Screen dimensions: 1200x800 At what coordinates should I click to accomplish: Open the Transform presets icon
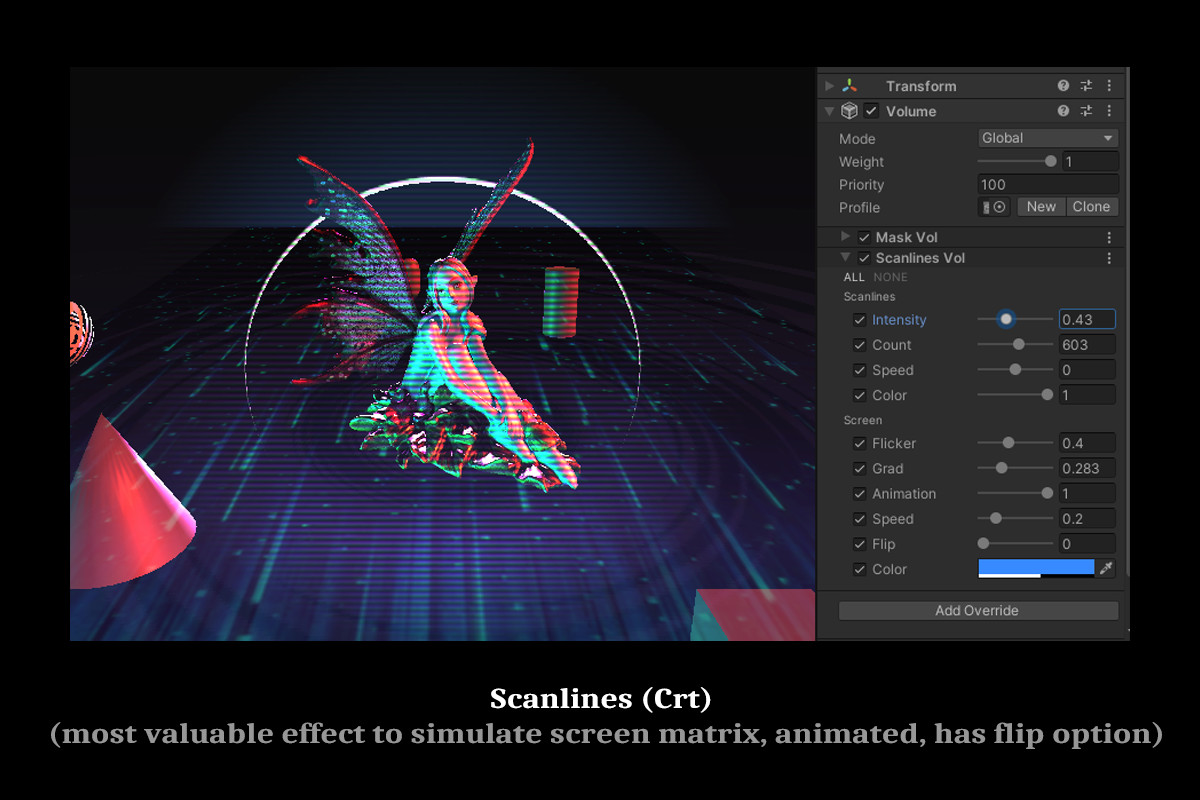pyautogui.click(x=1086, y=85)
